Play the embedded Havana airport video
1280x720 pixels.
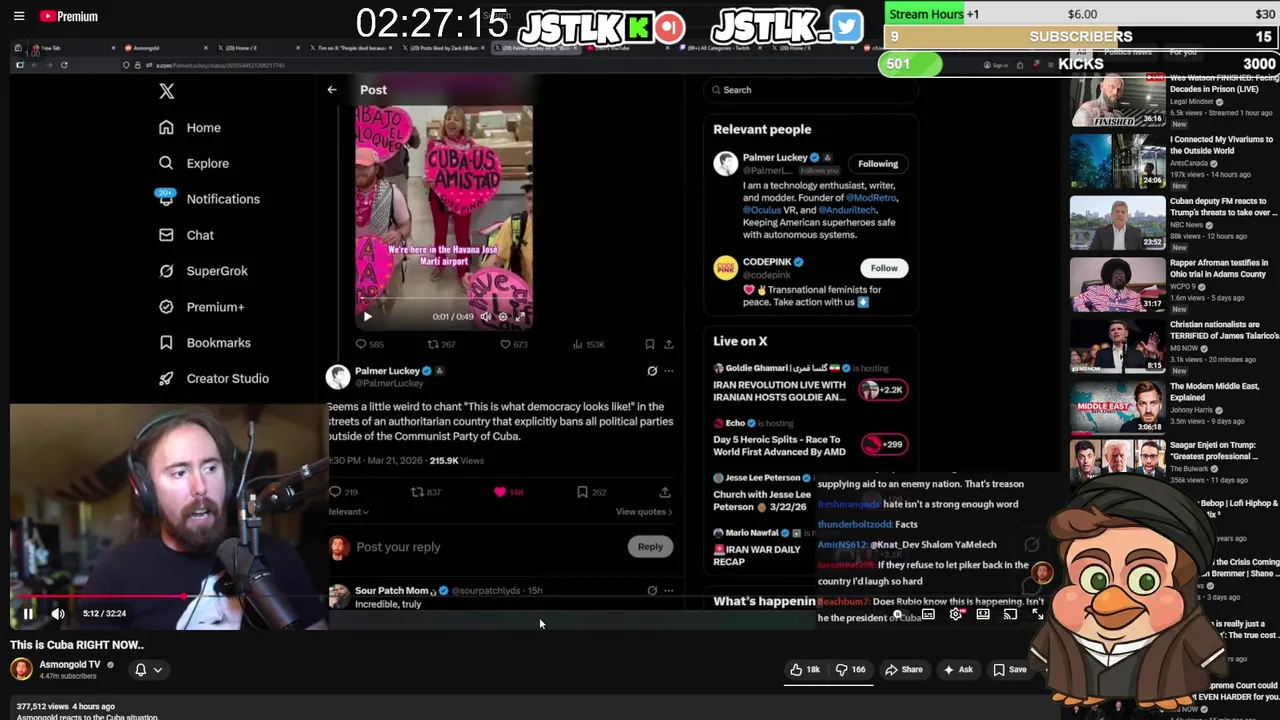click(x=367, y=316)
